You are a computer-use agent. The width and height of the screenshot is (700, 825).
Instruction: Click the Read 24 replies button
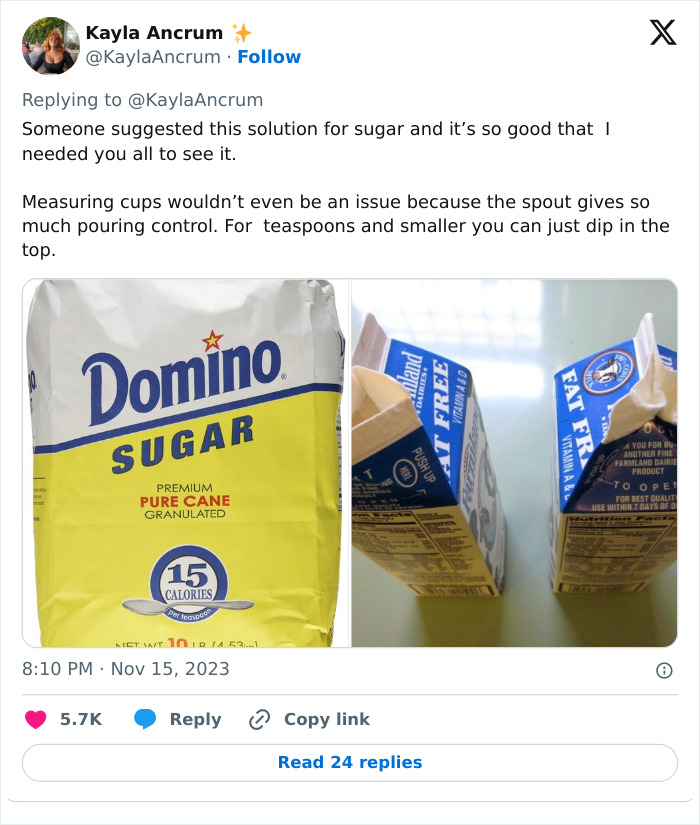[x=350, y=763]
